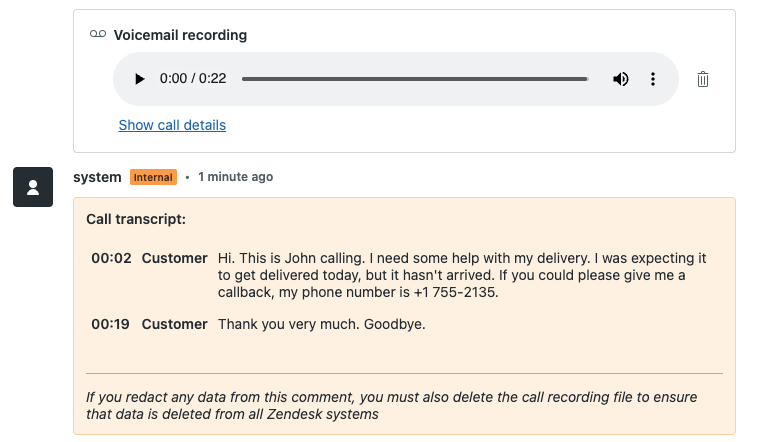Screen dimensions: 765x442
Task: Jump to the 00:19 transcript timestamp
Action: tap(111, 324)
